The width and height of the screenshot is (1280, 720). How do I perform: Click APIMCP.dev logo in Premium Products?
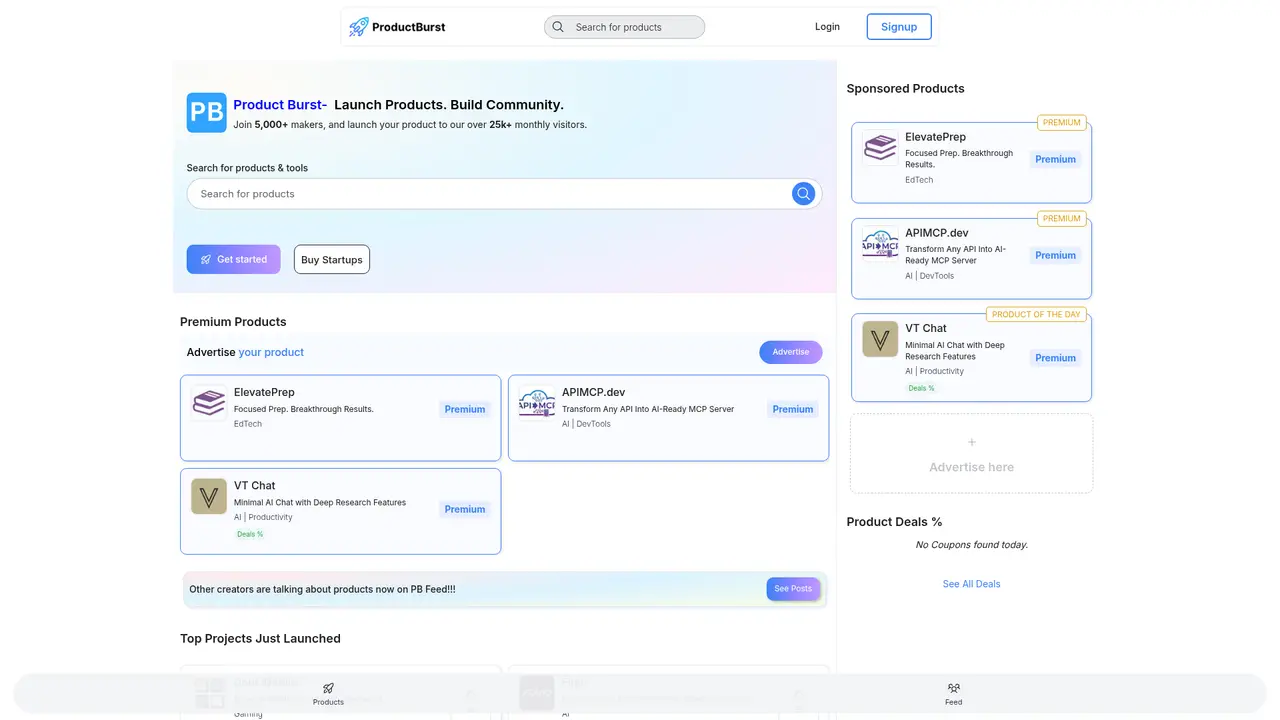tap(537, 403)
